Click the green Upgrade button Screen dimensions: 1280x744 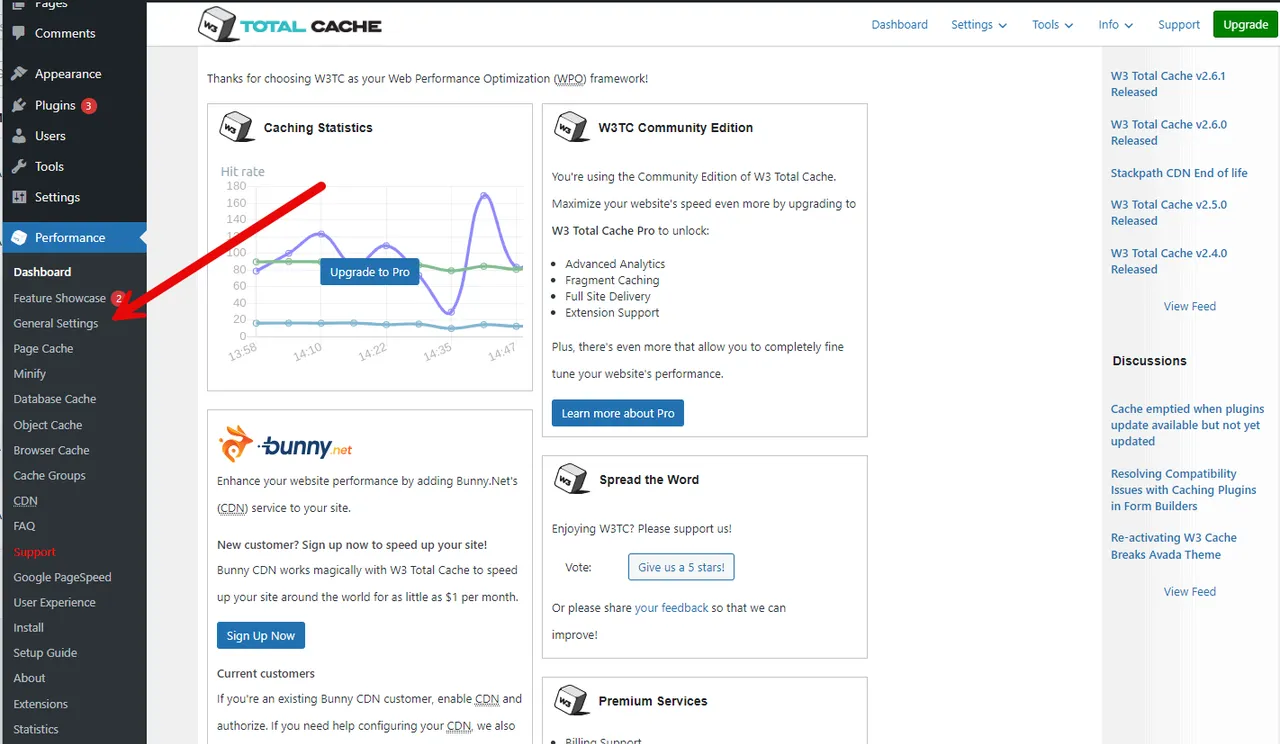point(1245,25)
